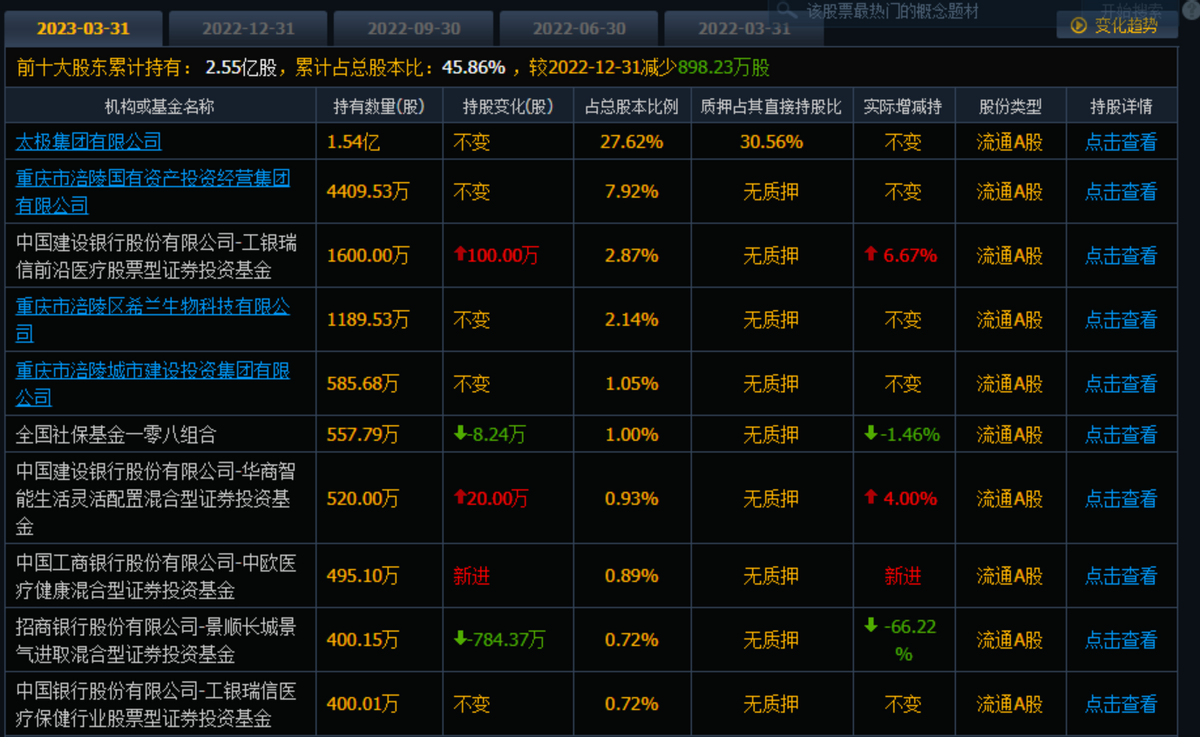The width and height of the screenshot is (1200, 737).
Task: Click 点击查看 for 全国社保基金一零八组合 row
Action: 1121,435
